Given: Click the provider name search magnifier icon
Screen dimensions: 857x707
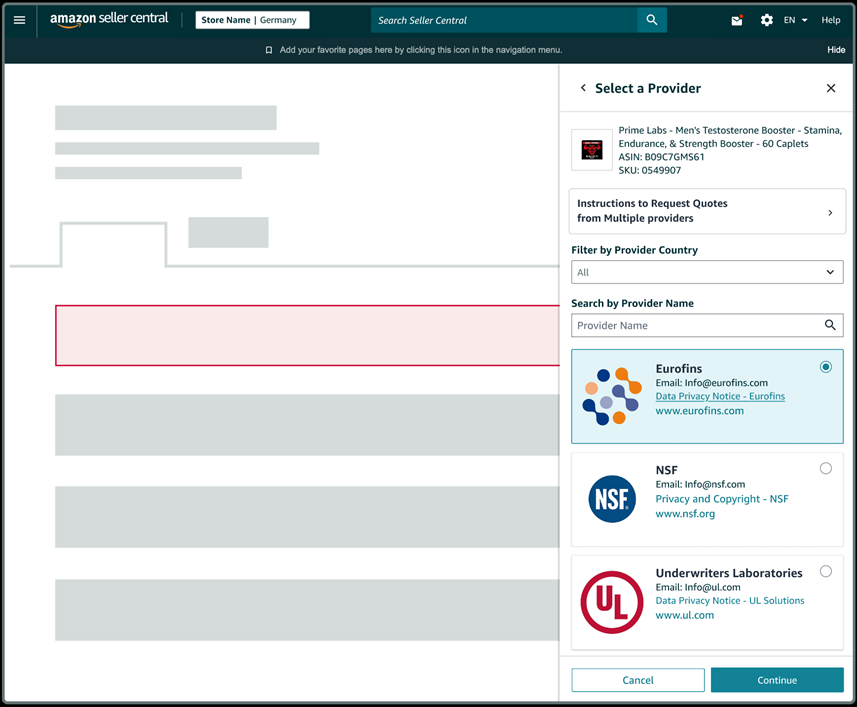Looking at the screenshot, I should coord(830,325).
